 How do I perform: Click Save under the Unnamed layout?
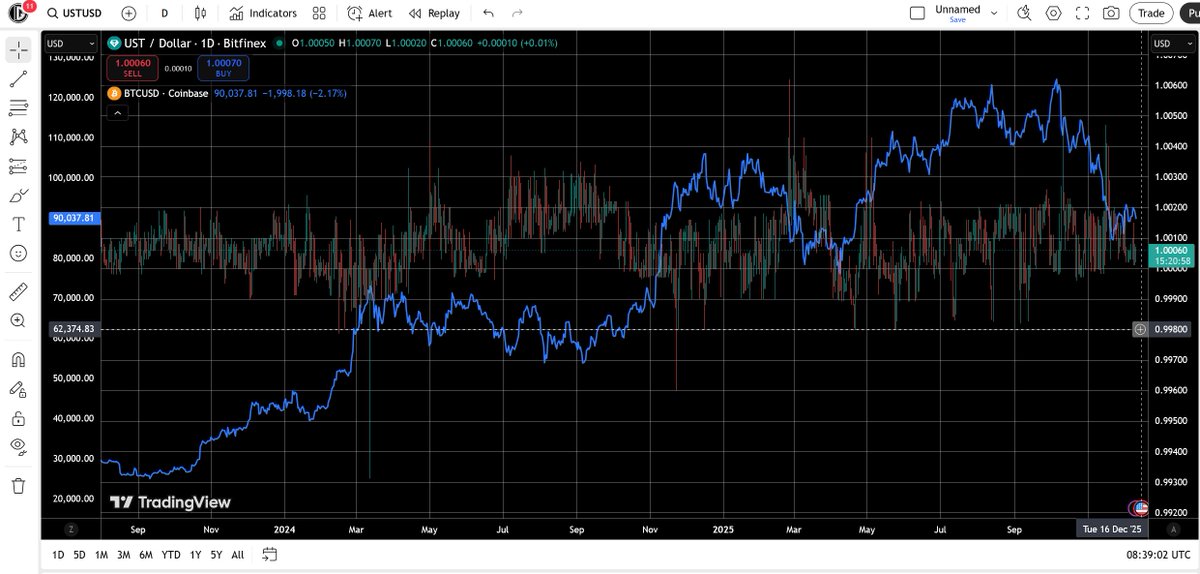(x=958, y=20)
